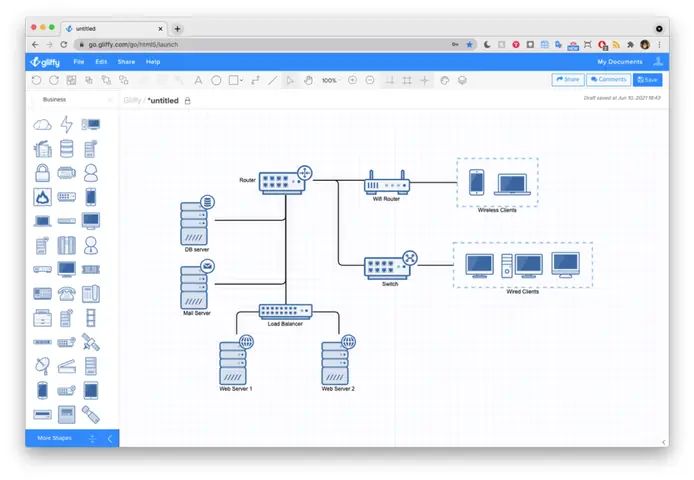Pick the satellite dish shape
694x480 pixels.
point(42,366)
